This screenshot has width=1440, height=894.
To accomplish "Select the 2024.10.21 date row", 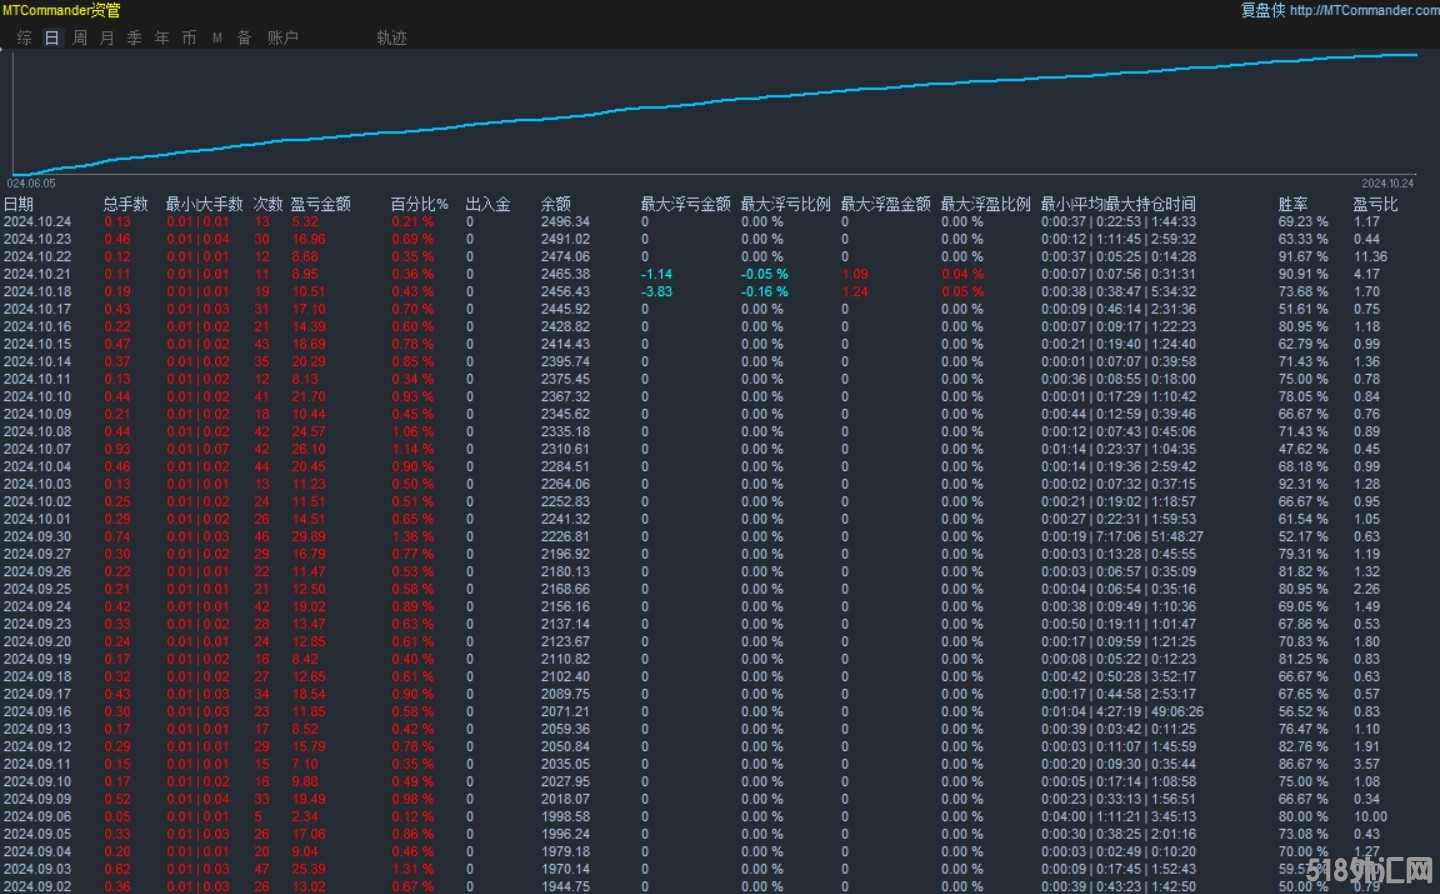I will [38, 274].
